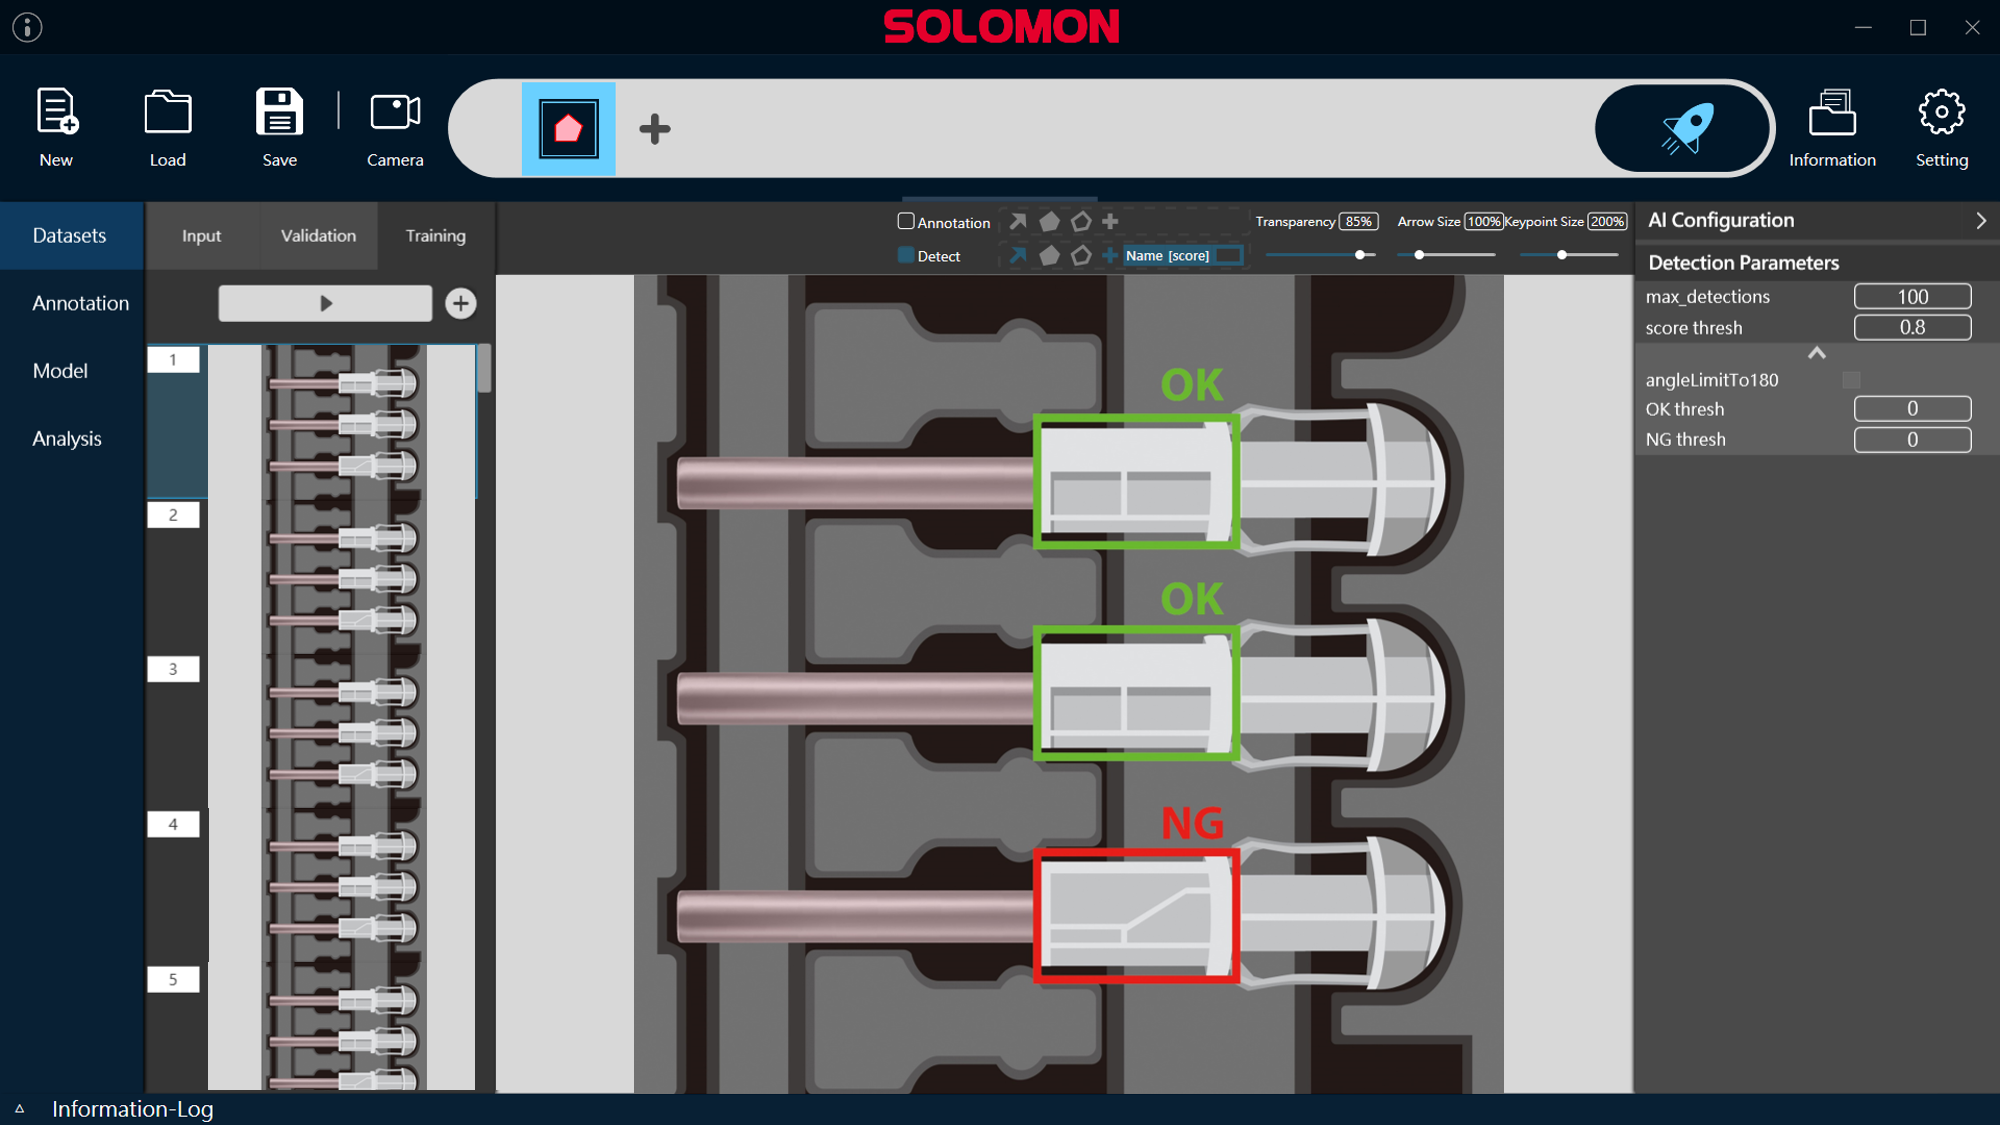The image size is (2000, 1125).
Task: Toggle the Detect checkbox
Action: click(906, 255)
